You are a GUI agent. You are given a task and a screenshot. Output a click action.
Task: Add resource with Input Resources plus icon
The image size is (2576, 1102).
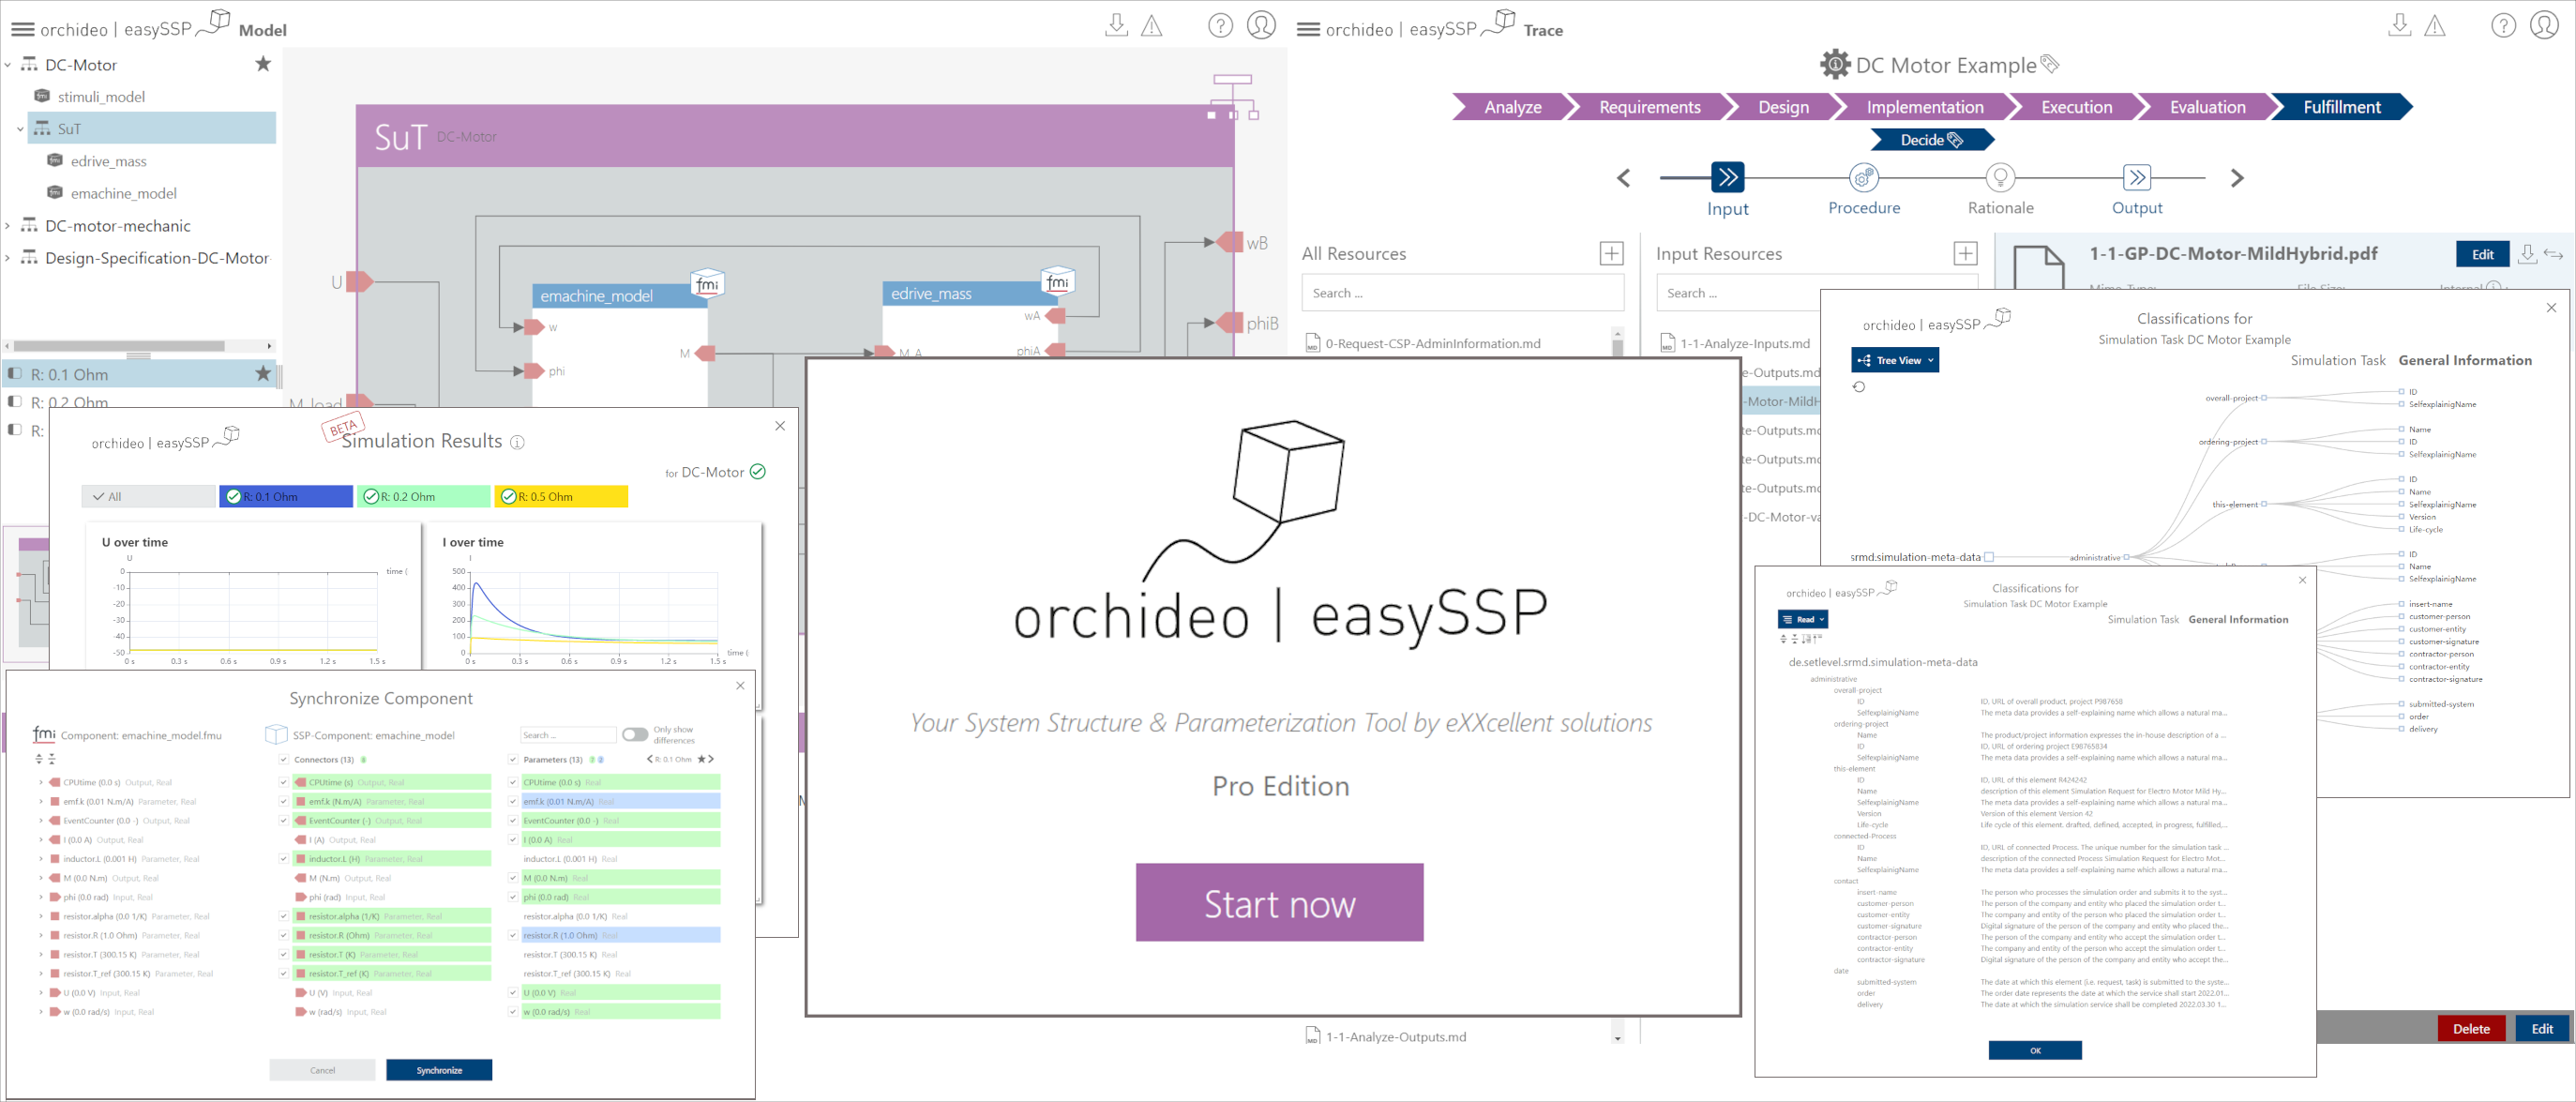[1965, 254]
